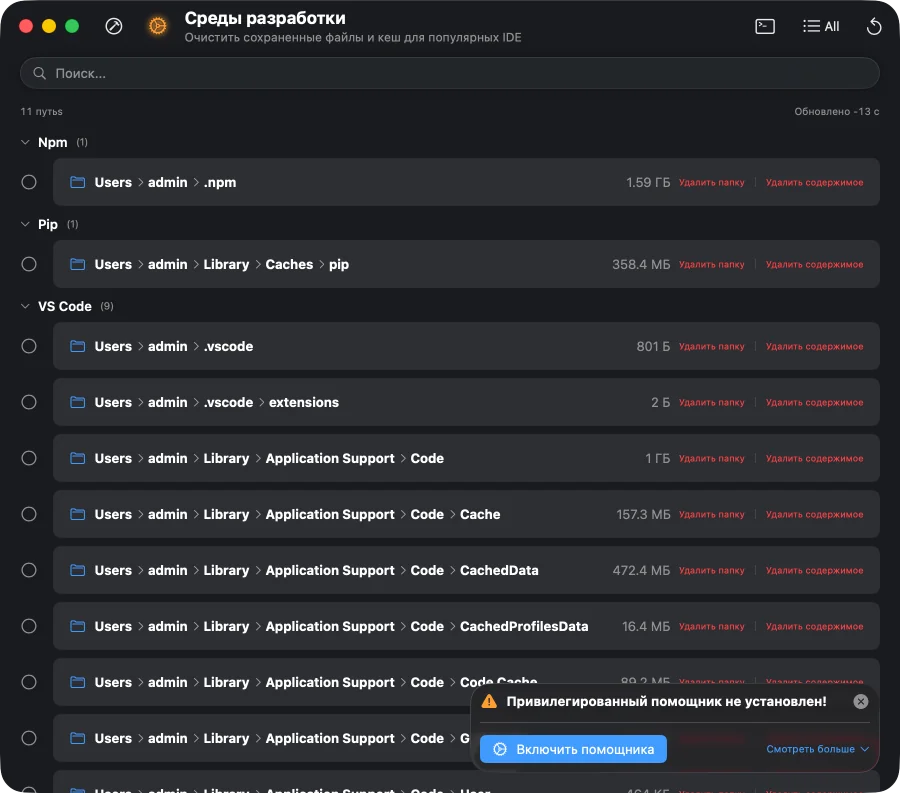Click Удалить папку for Caches pip
Viewport: 900px width, 793px height.
tap(712, 265)
